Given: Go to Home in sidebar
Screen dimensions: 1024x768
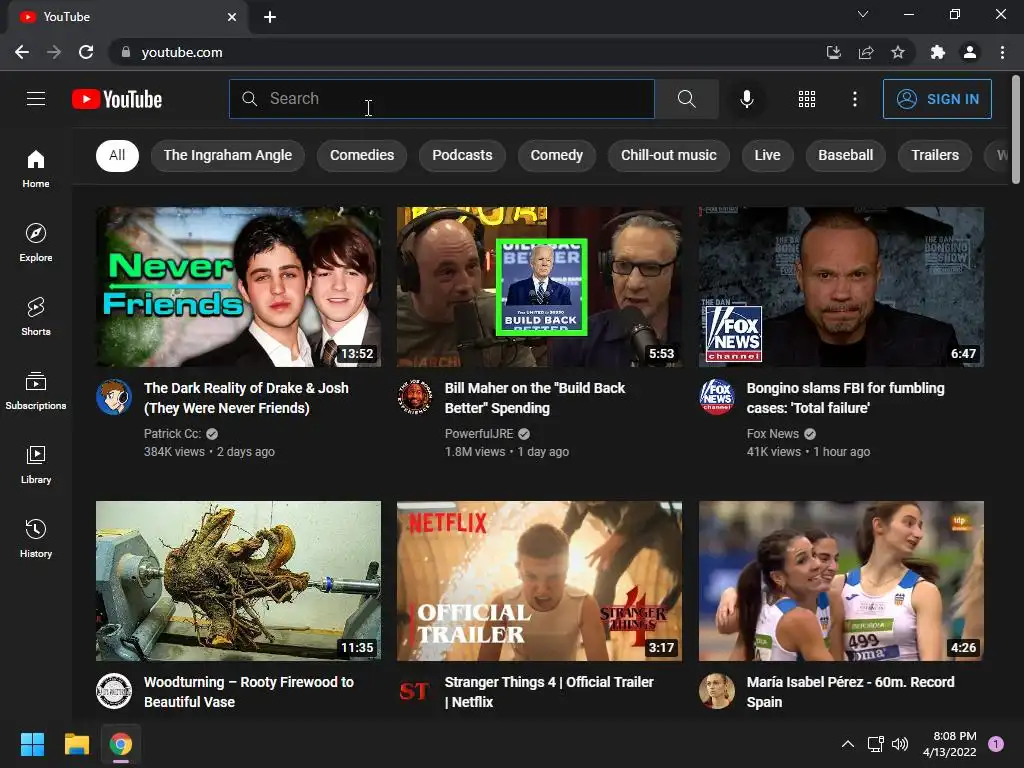Looking at the screenshot, I should (36, 168).
